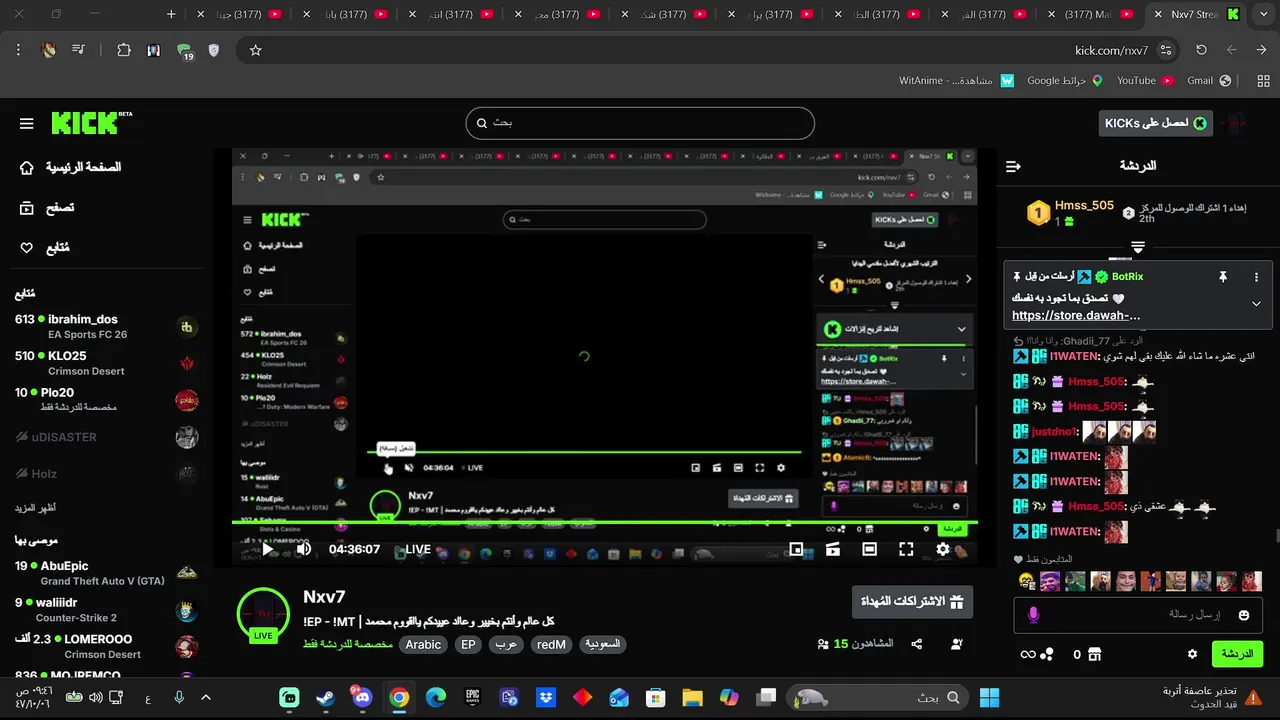The height and width of the screenshot is (720, 1280).
Task: Open ibrahim_dos channel in the followed list
Action: click(107, 326)
